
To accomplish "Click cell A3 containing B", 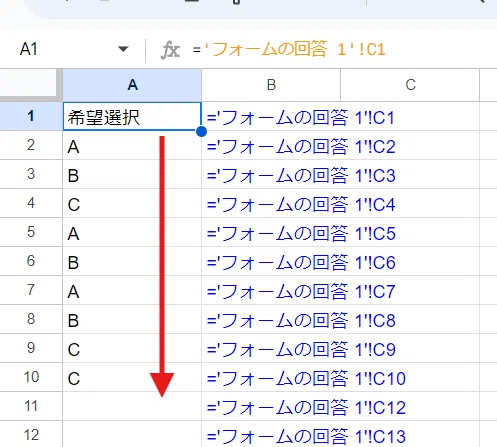I will 132,174.
